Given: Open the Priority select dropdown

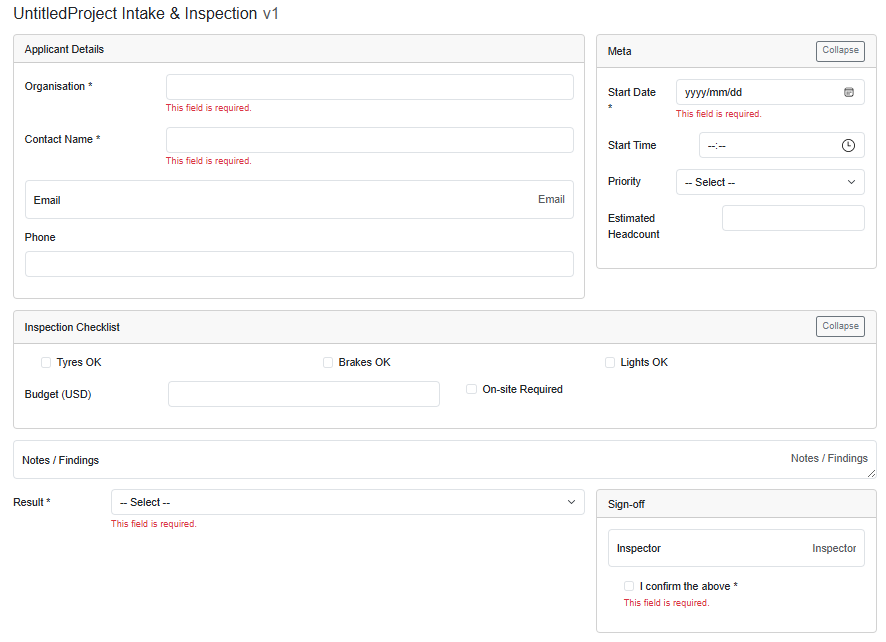Looking at the screenshot, I should click(x=770, y=182).
